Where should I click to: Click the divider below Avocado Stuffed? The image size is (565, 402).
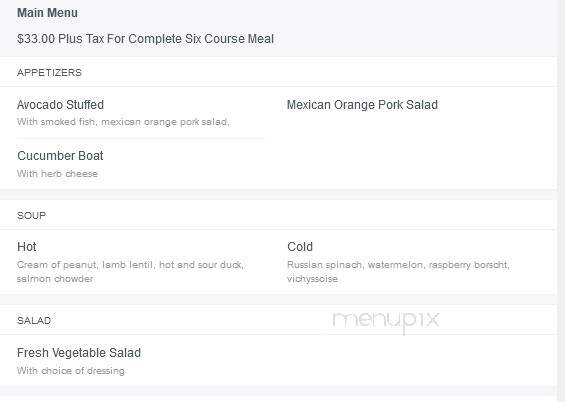pos(141,139)
